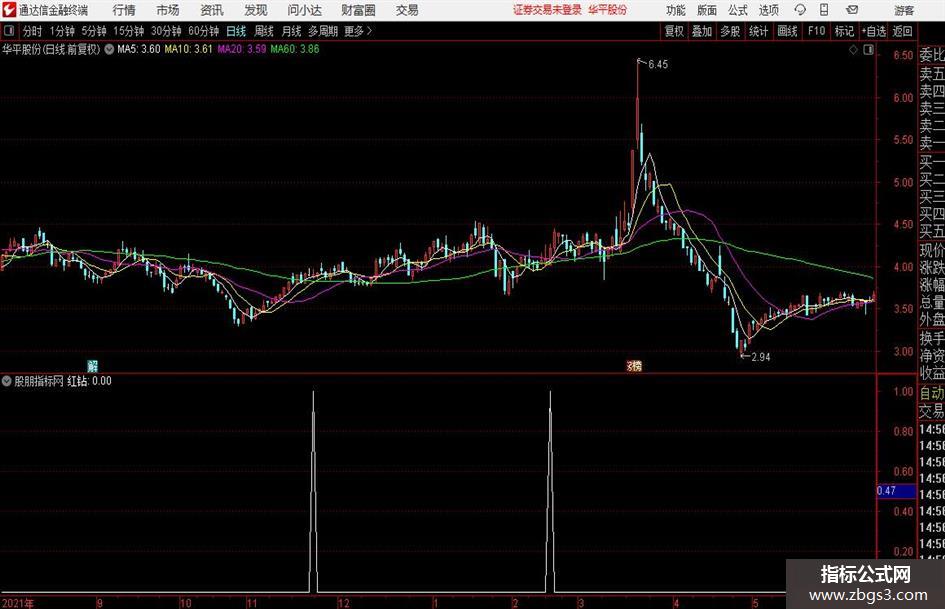The height and width of the screenshot is (609, 945).
Task: Click the 12 month timeline marker
Action: point(343,603)
